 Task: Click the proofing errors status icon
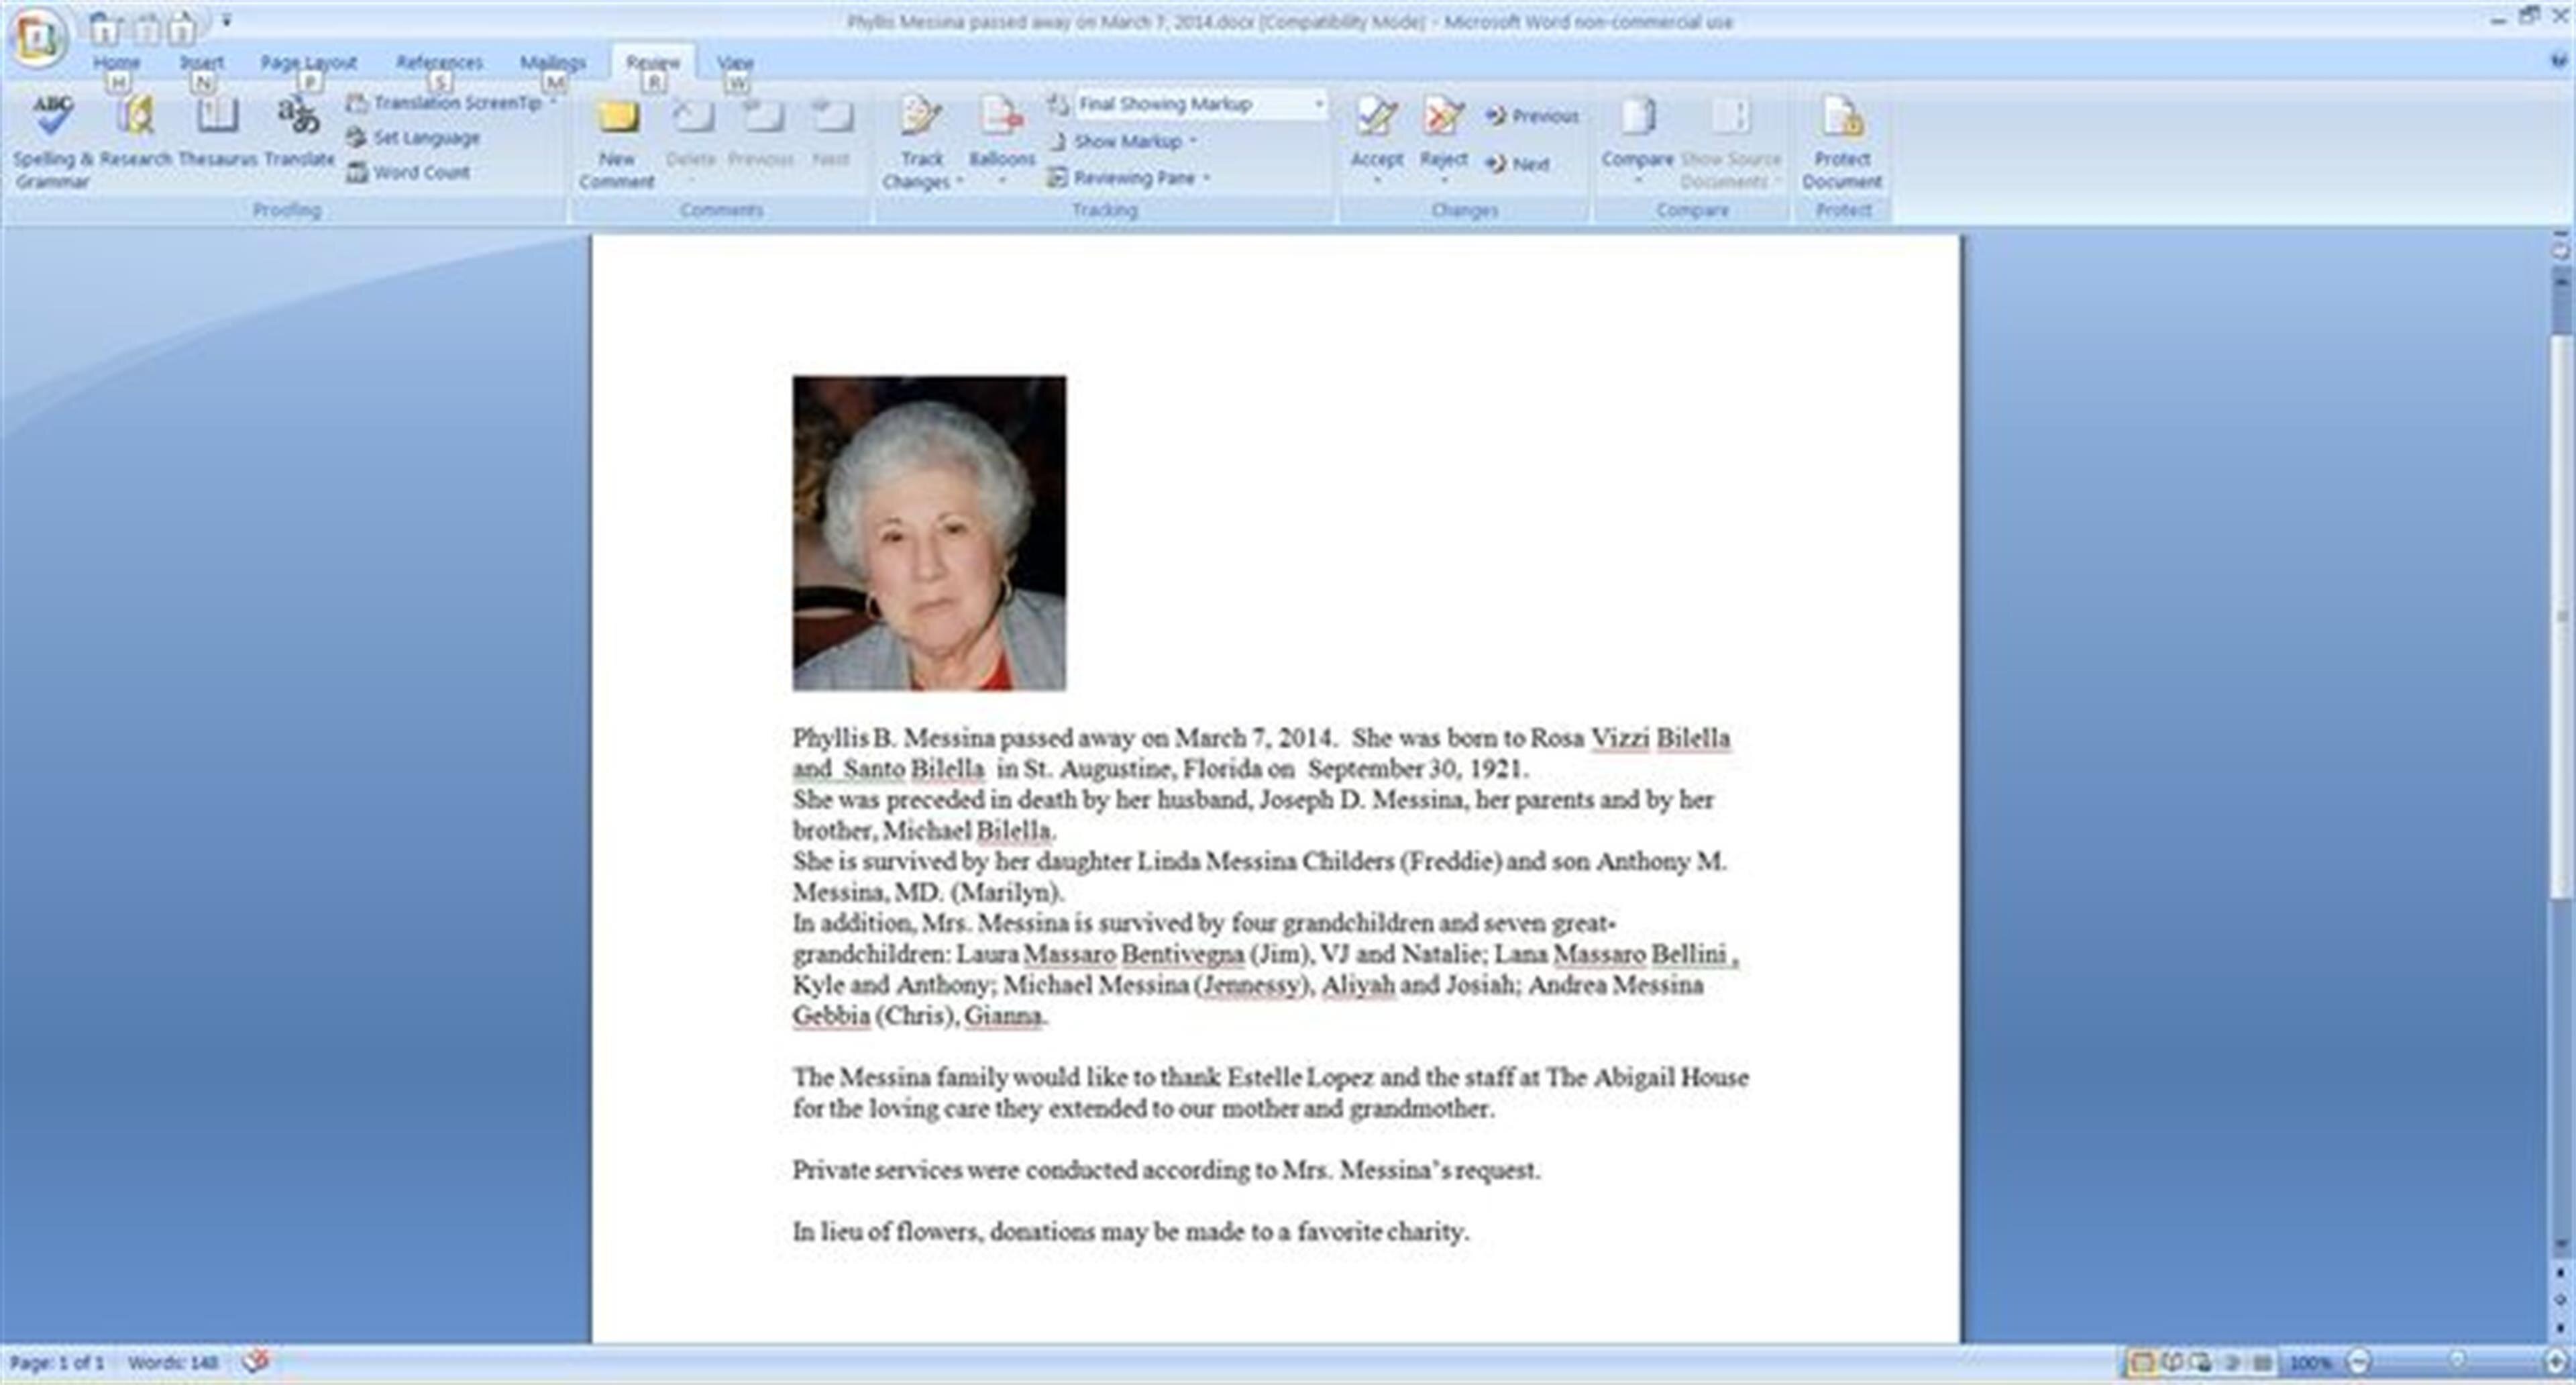[x=256, y=1361]
